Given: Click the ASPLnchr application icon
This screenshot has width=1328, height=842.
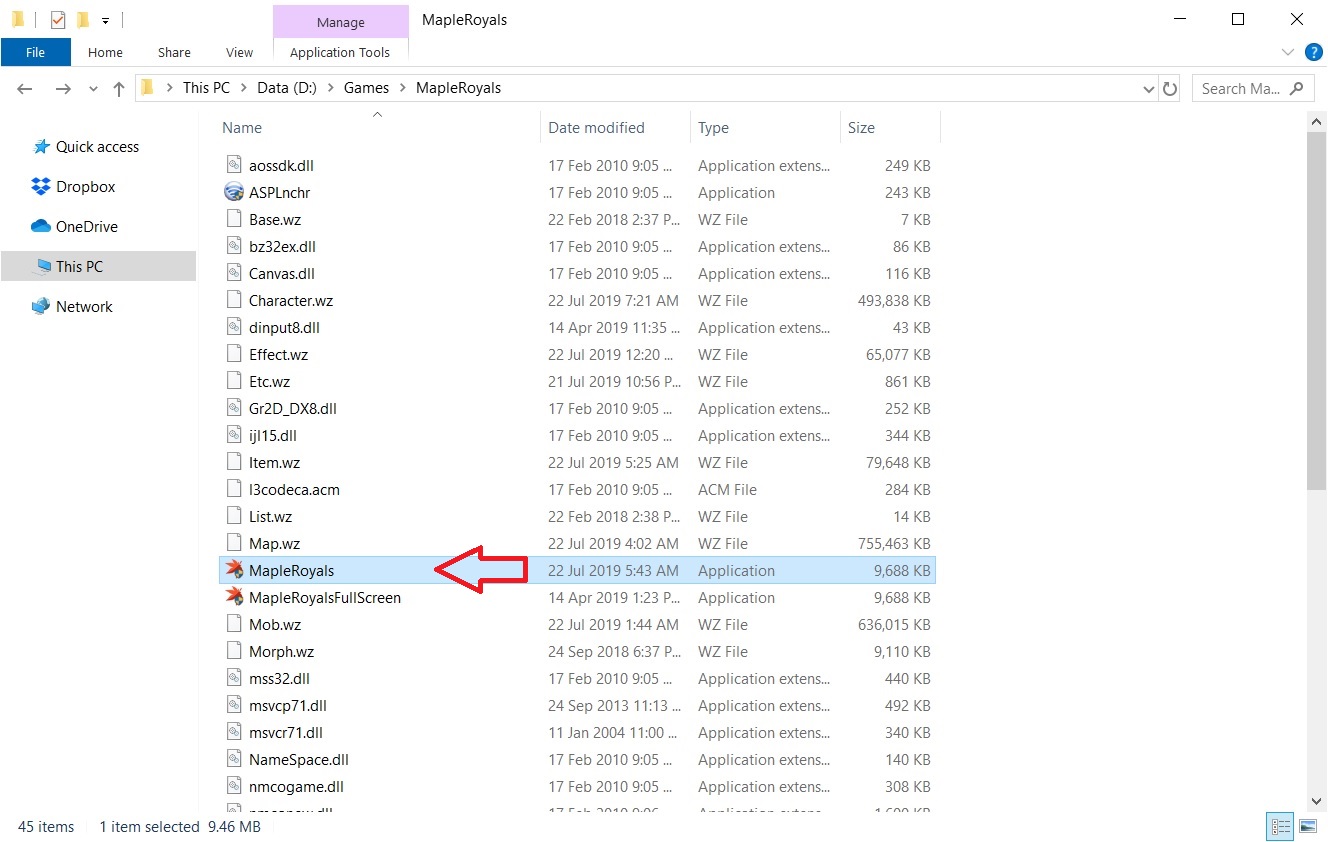Looking at the screenshot, I should pyautogui.click(x=234, y=192).
